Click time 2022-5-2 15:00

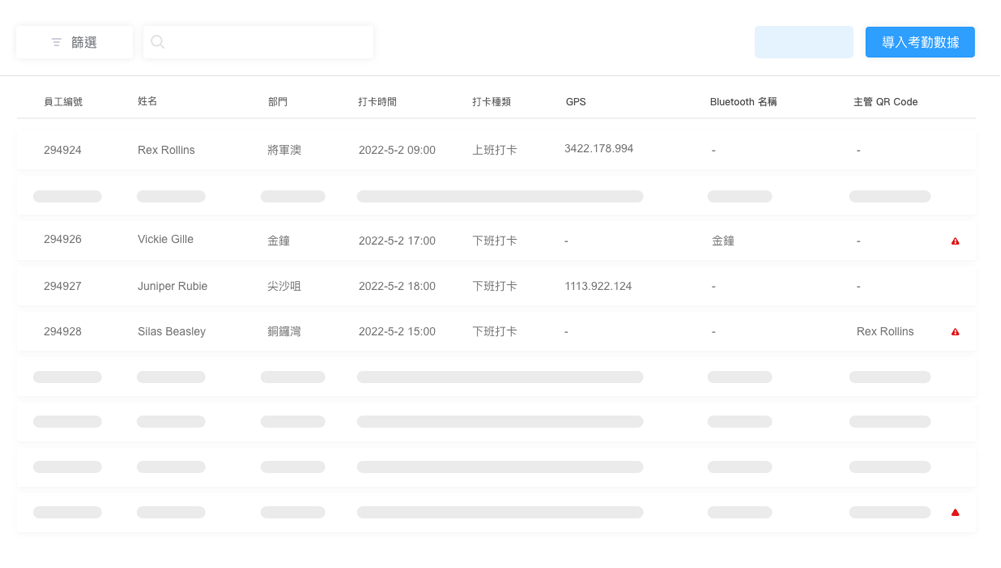pos(397,331)
